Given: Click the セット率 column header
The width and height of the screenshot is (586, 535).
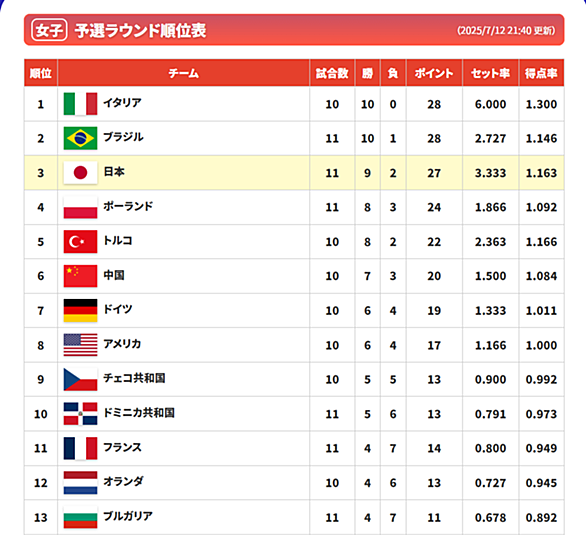Looking at the screenshot, I should 490,73.
